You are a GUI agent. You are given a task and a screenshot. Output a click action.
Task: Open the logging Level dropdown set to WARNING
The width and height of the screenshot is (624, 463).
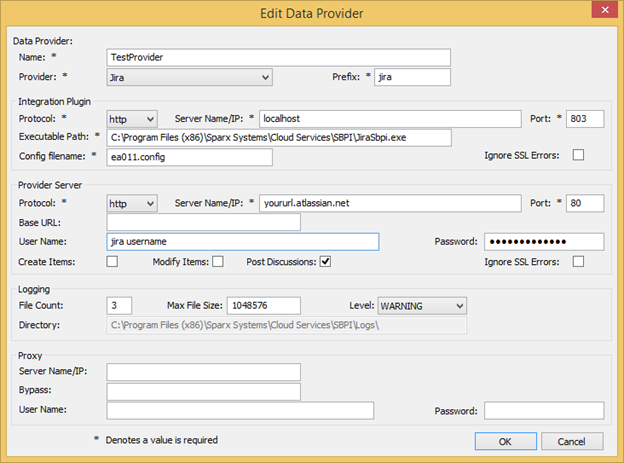(421, 305)
